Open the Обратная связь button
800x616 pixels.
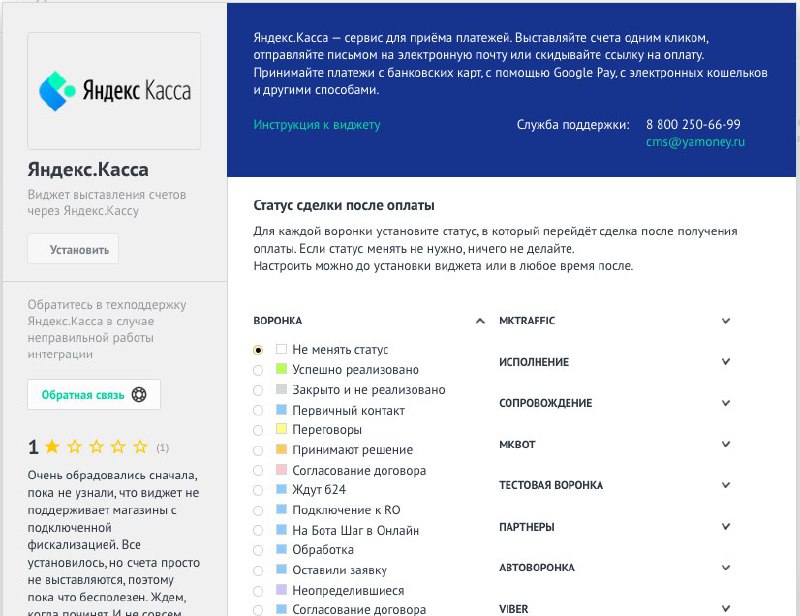[94, 395]
